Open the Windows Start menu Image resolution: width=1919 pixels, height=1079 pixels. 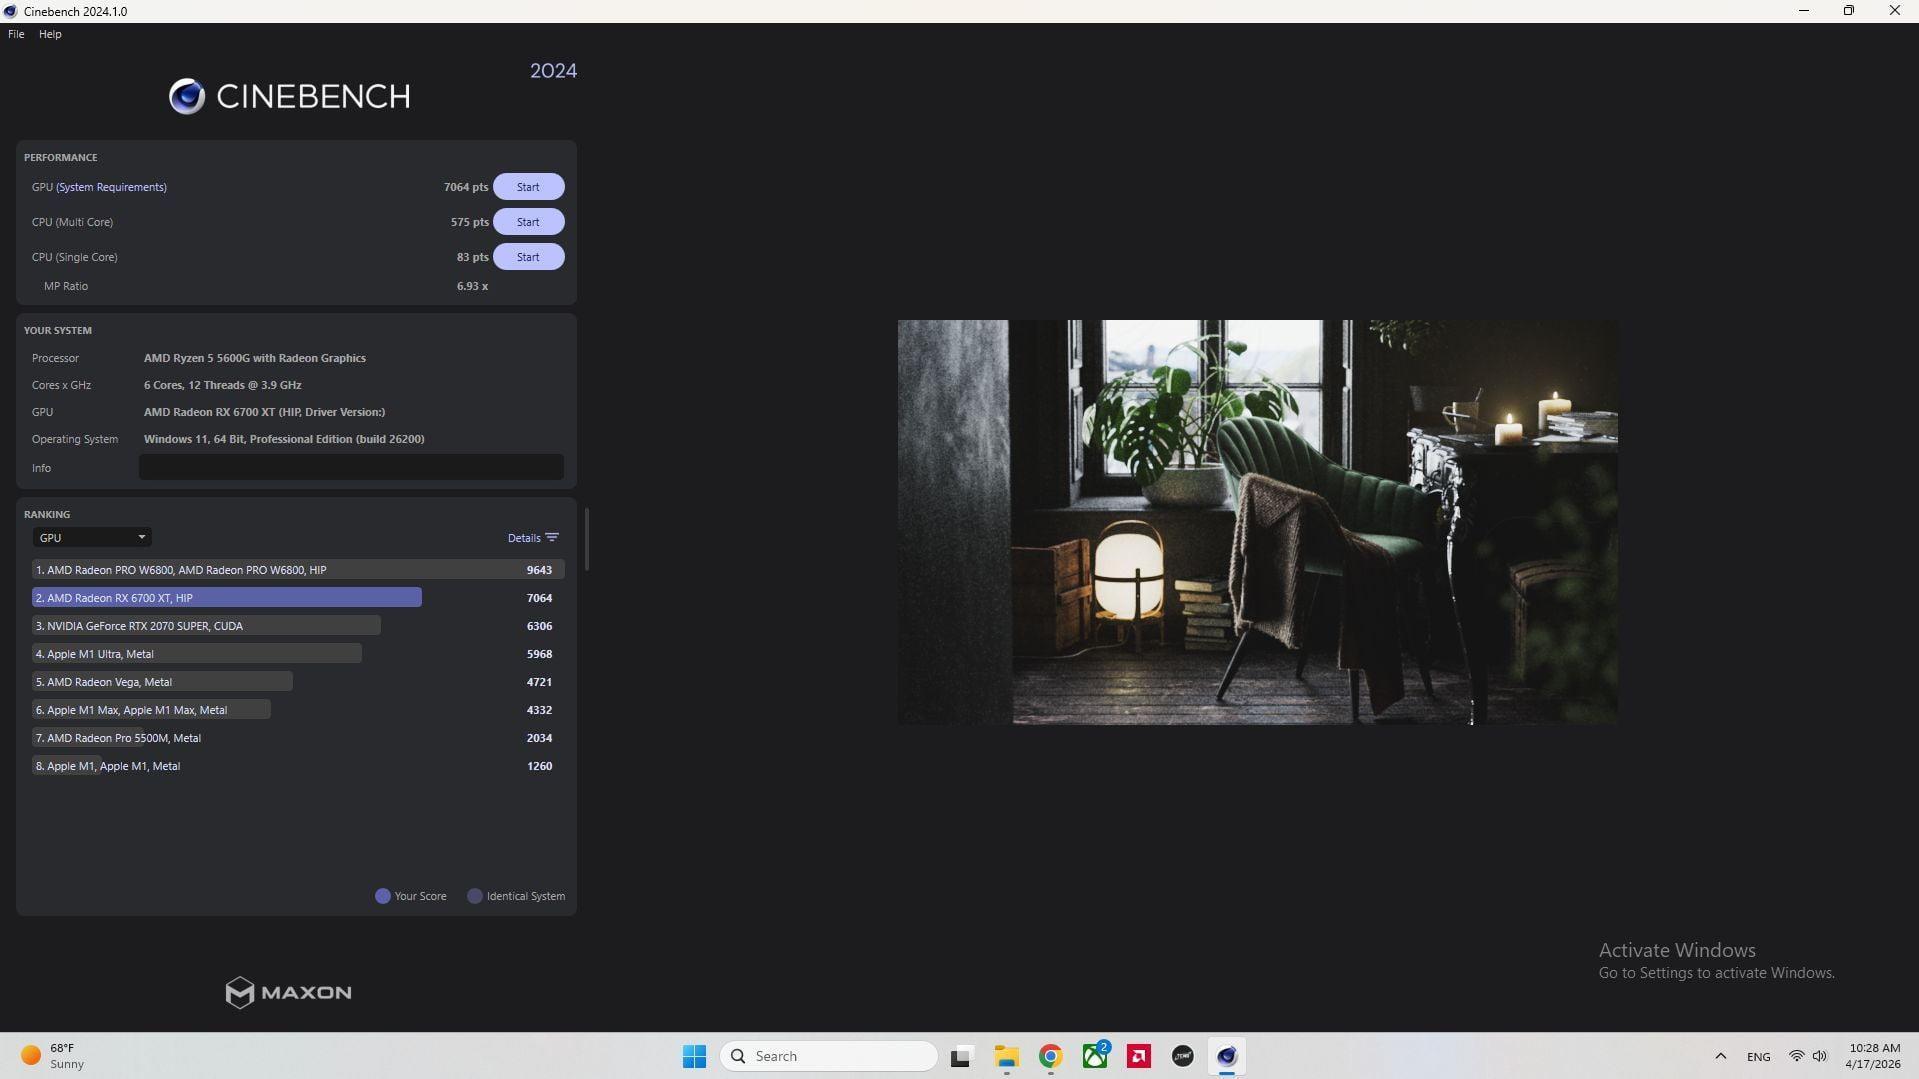coord(694,1056)
